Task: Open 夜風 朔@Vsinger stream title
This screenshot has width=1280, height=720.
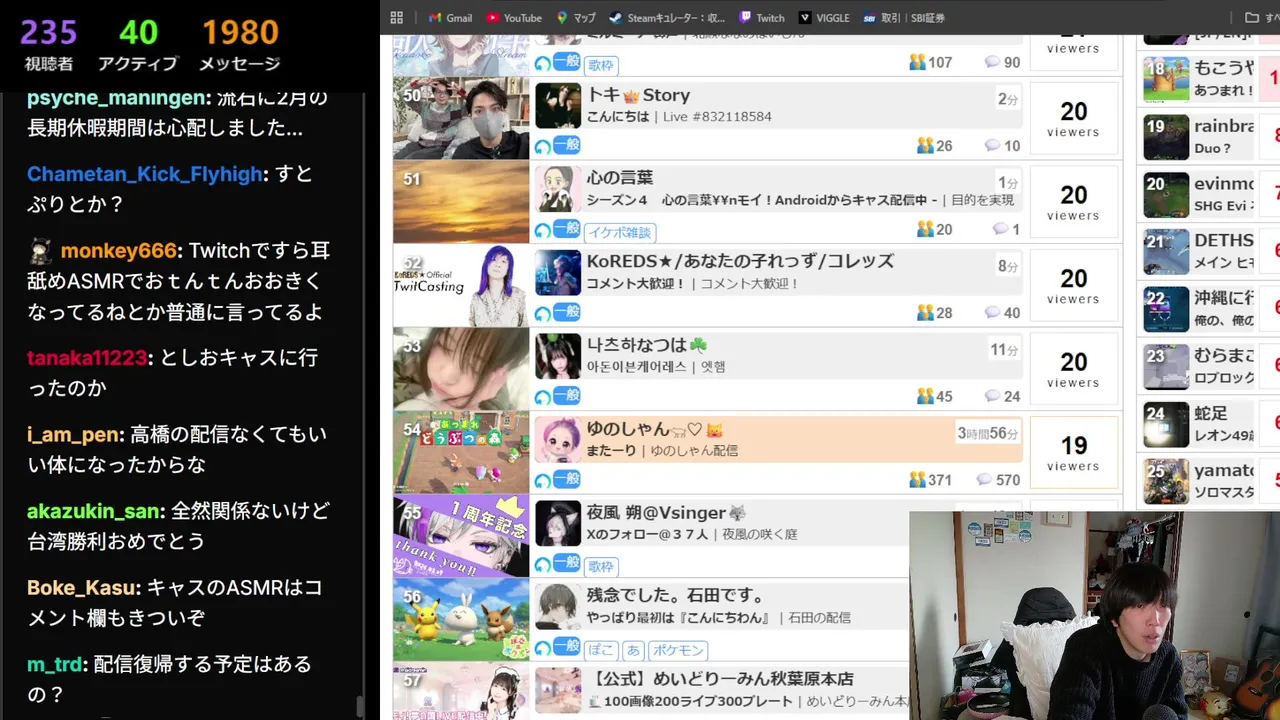Action: [x=666, y=512]
